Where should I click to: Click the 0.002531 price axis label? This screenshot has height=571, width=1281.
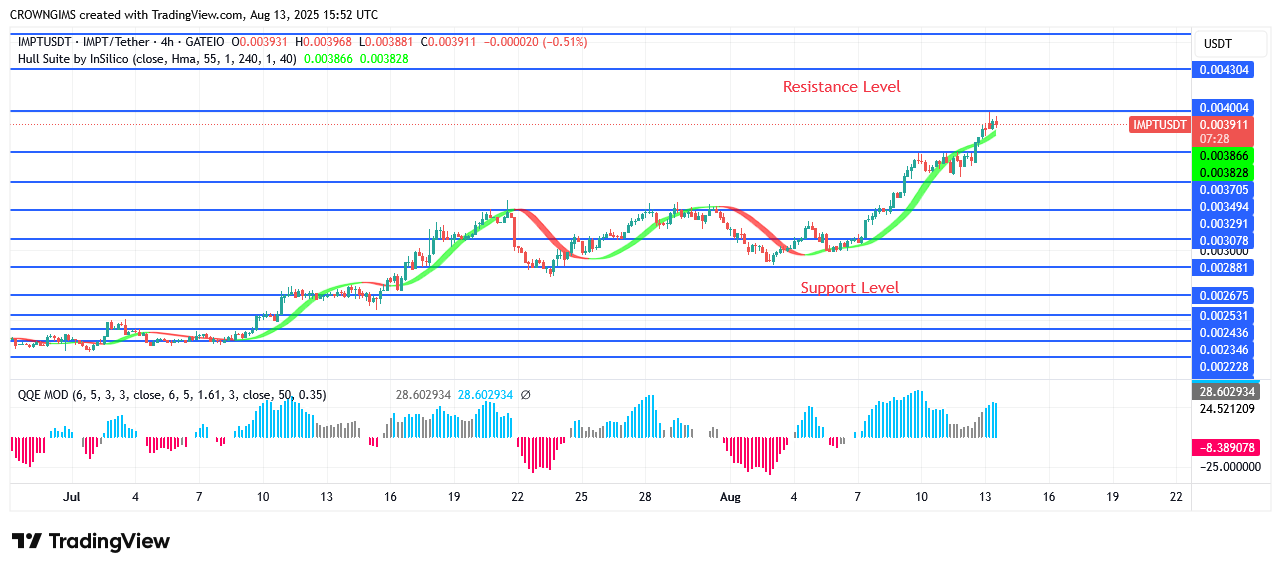pyautogui.click(x=1225, y=316)
